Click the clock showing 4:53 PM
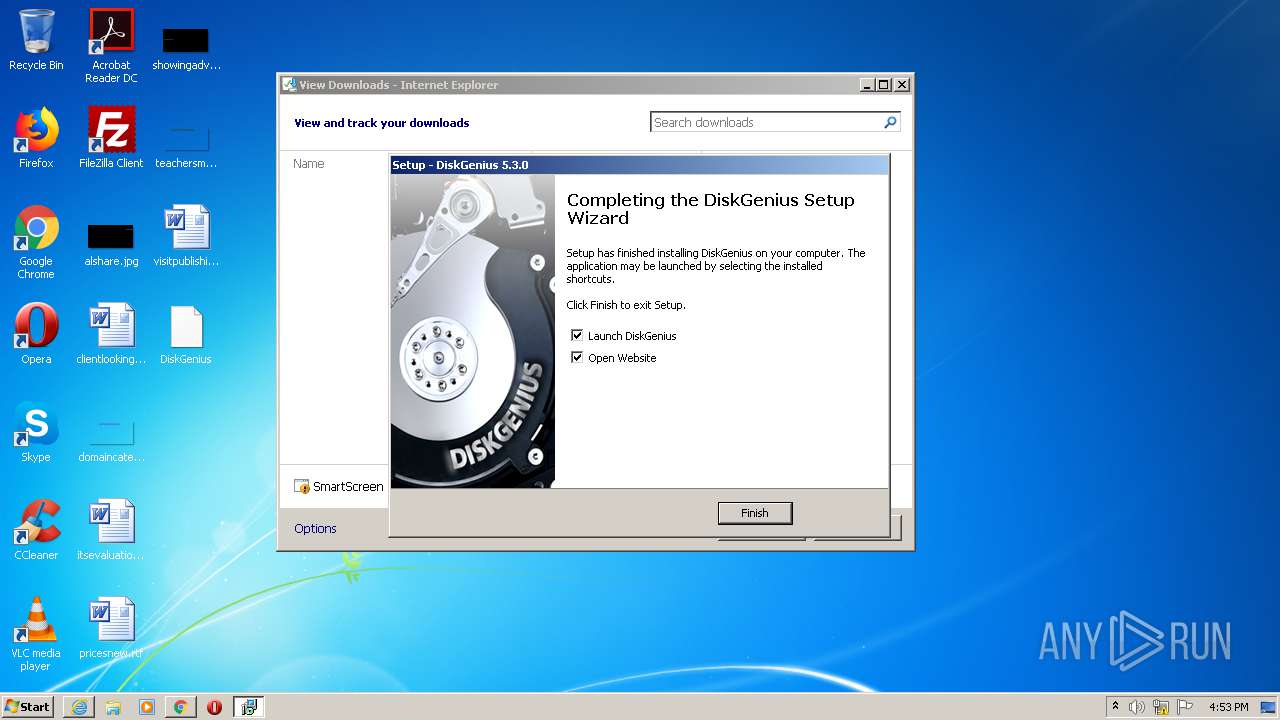This screenshot has width=1280, height=720. 1228,707
